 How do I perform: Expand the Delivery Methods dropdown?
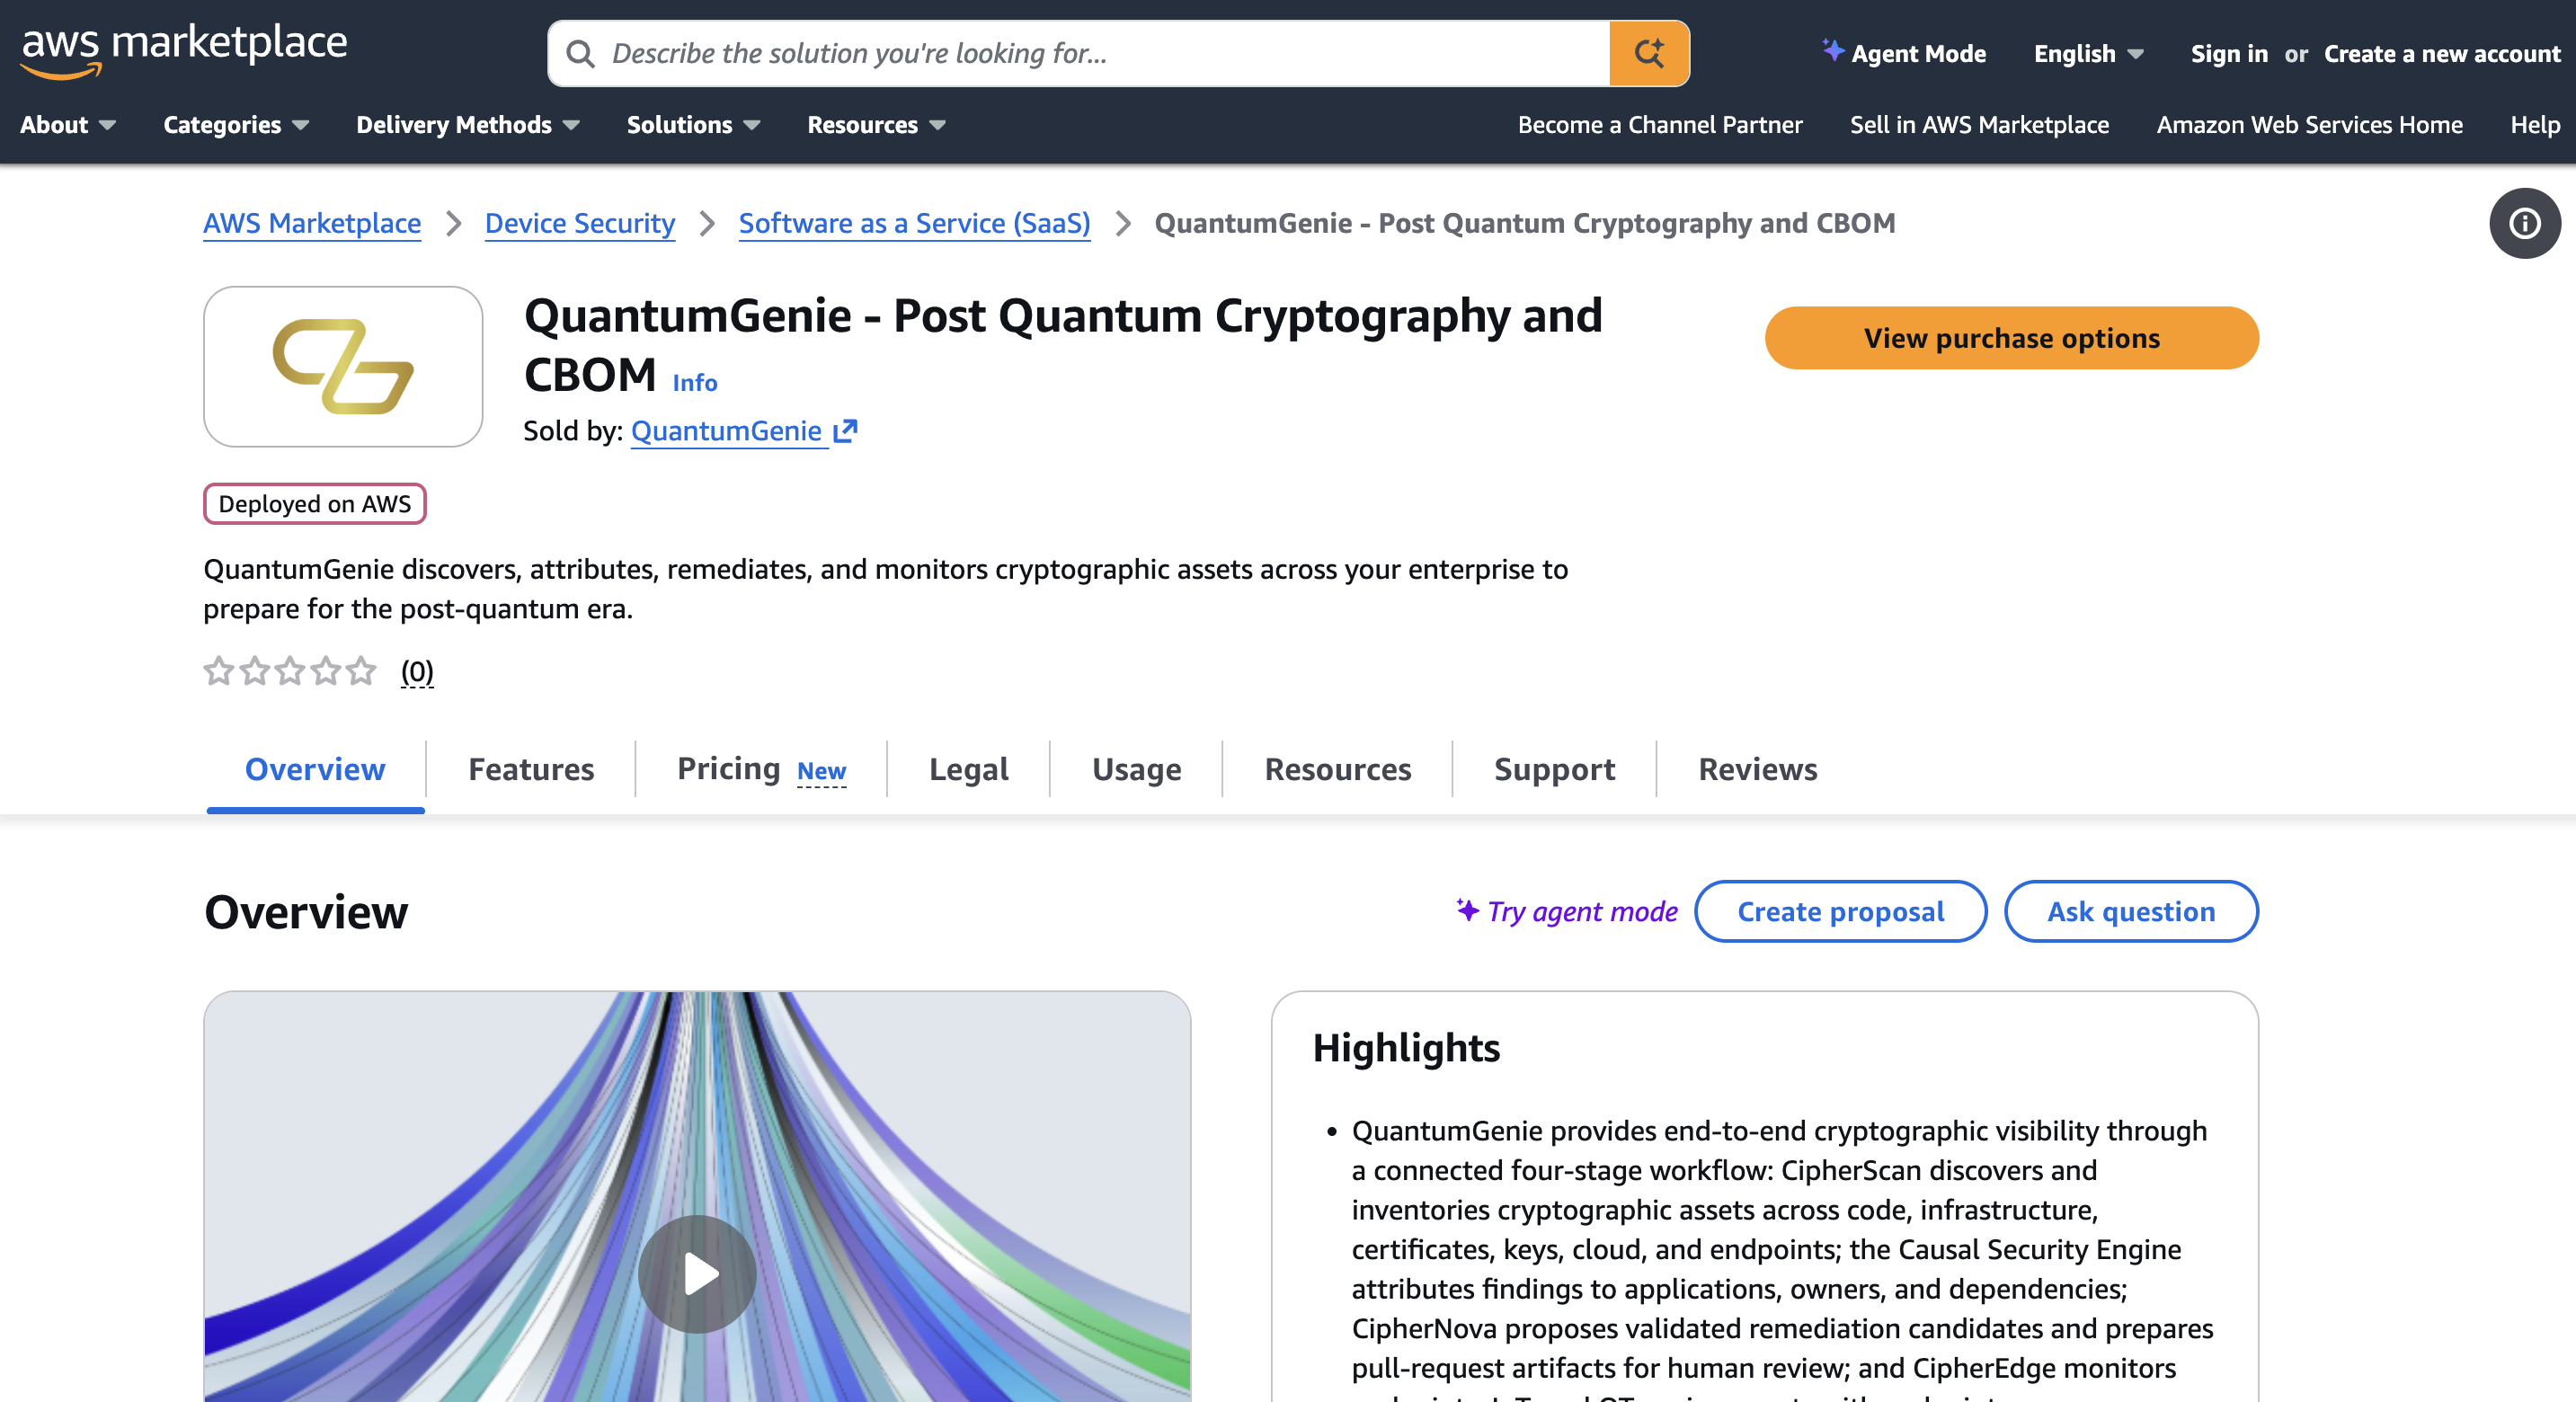point(468,125)
